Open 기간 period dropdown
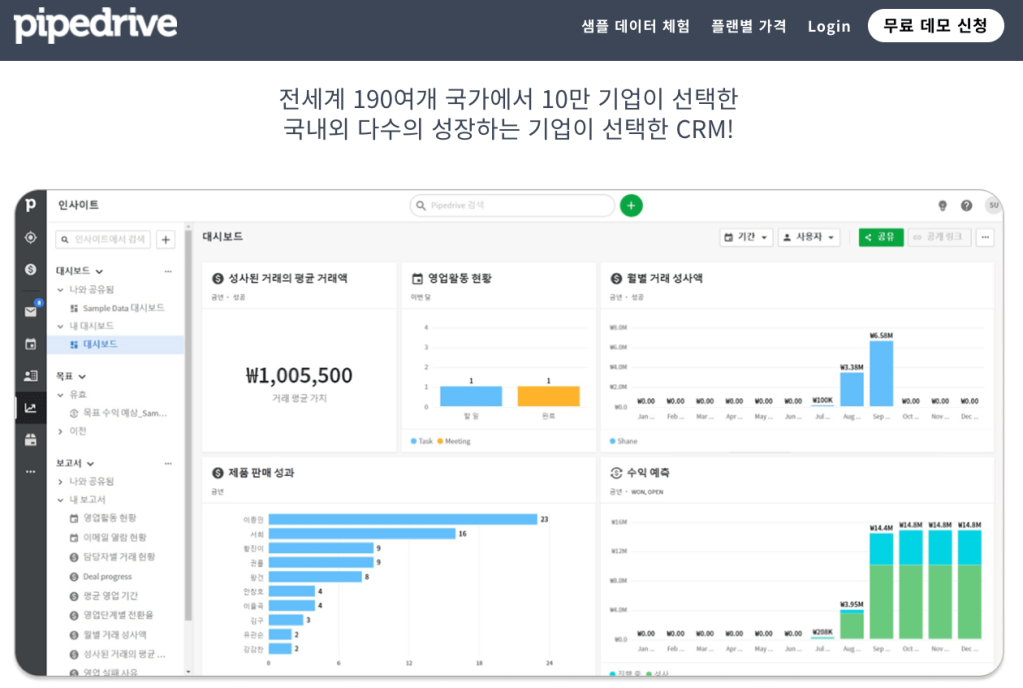 (x=746, y=237)
